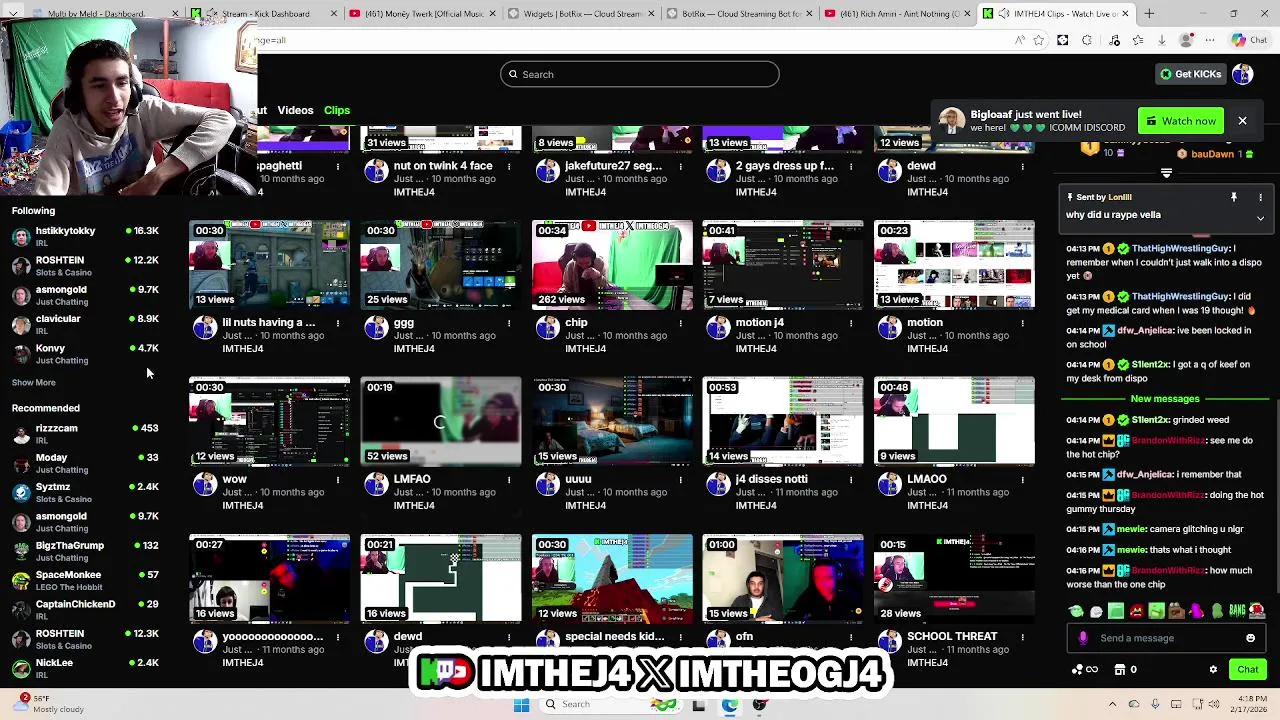Open BigzThaGrump recommended channel
The height and width of the screenshot is (720, 1280).
click(85, 551)
